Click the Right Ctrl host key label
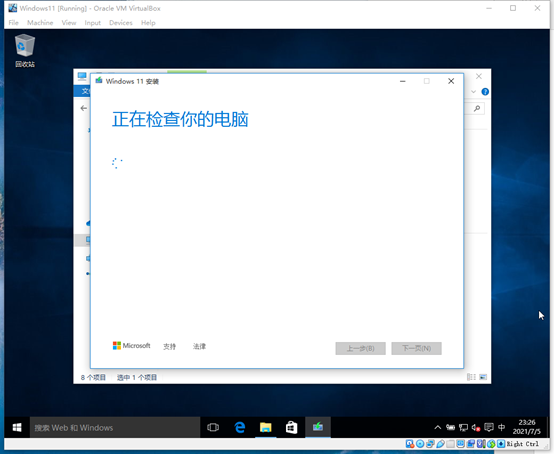Image resolution: width=554 pixels, height=454 pixels. click(523, 444)
